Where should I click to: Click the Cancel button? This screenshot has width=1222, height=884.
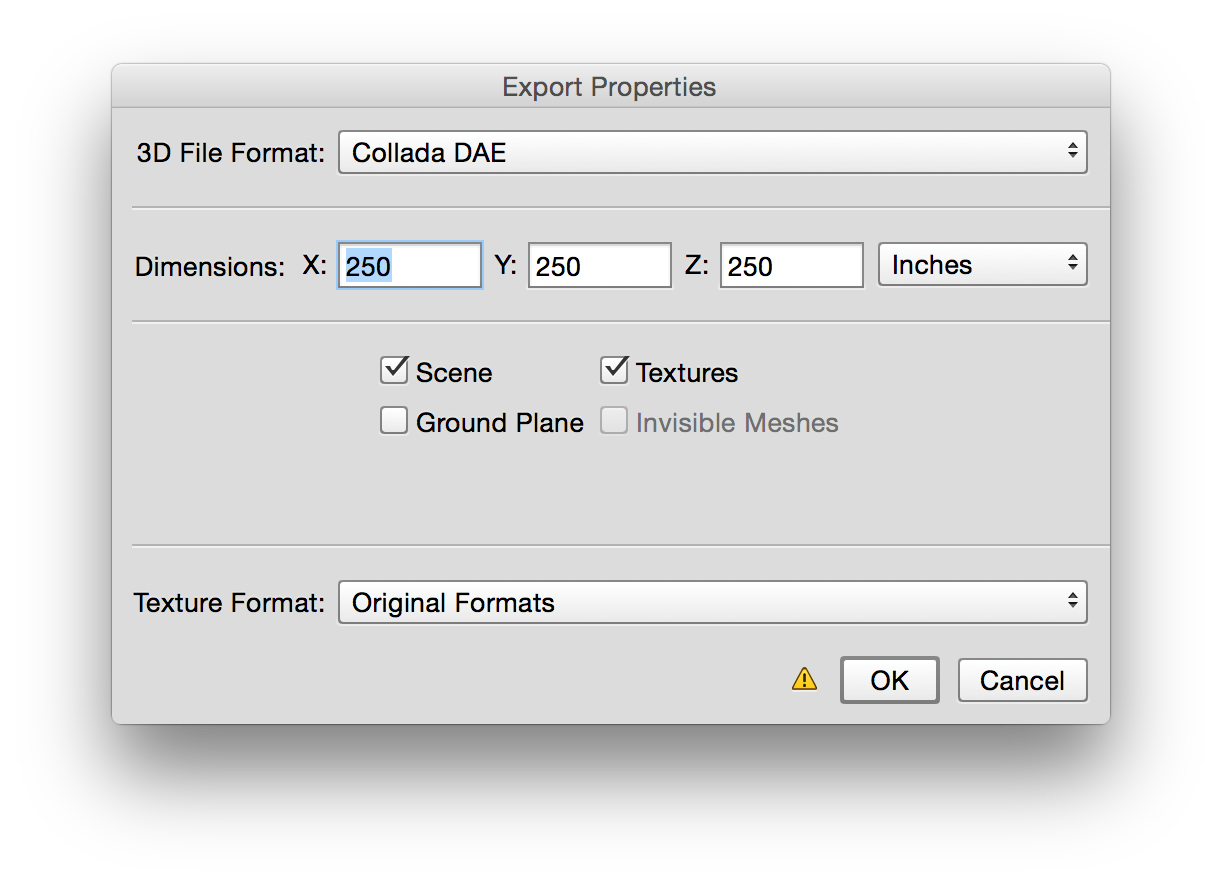pos(1022,680)
